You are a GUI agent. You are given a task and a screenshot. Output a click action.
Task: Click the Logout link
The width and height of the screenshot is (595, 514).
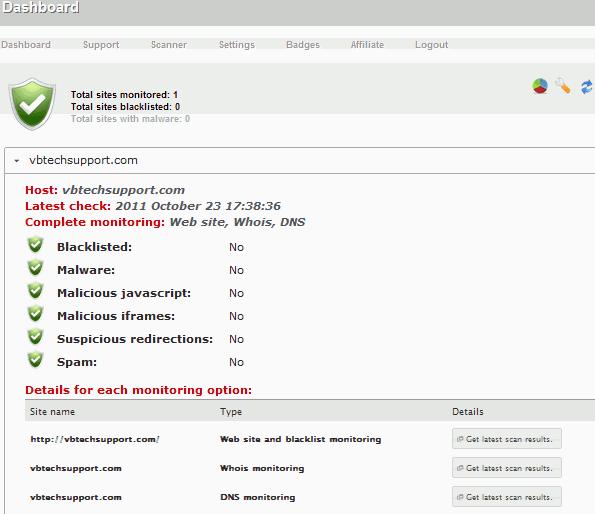431,45
